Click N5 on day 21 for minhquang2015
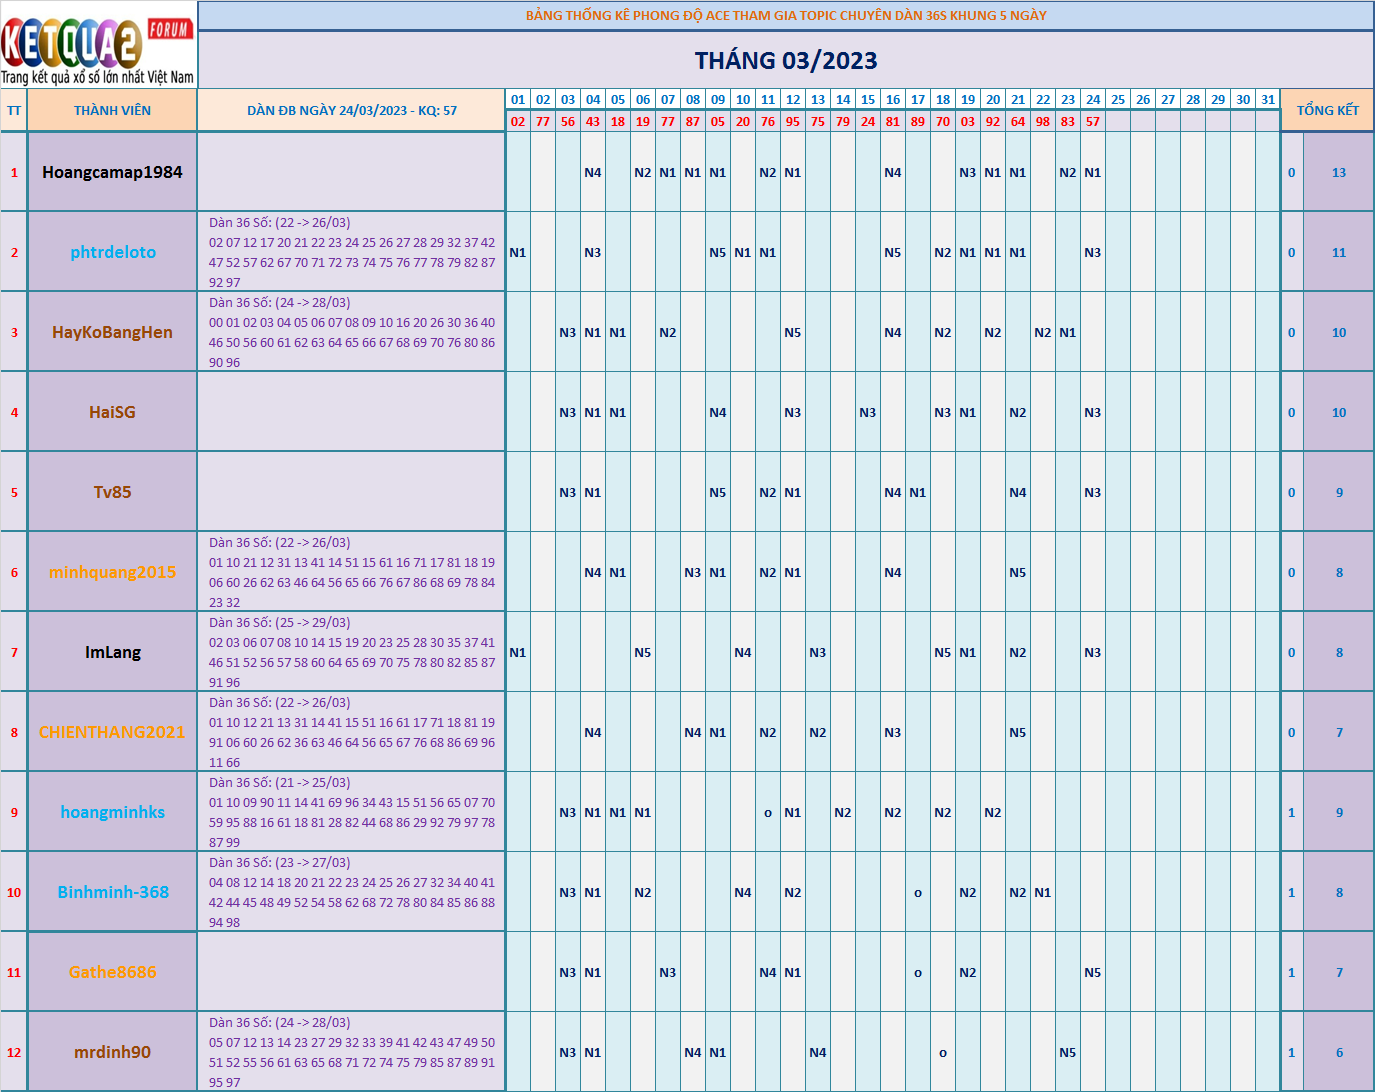1375x1092 pixels. point(1018,572)
